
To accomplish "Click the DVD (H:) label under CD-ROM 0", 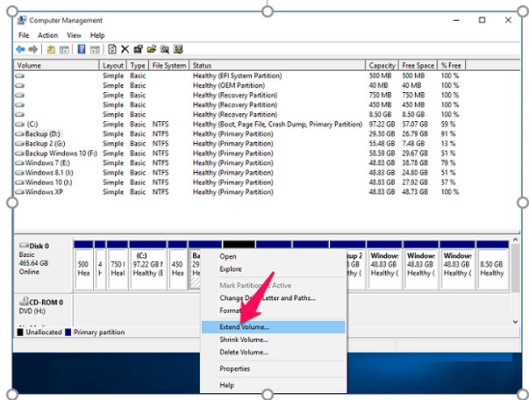I will pyautogui.click(x=32, y=311).
